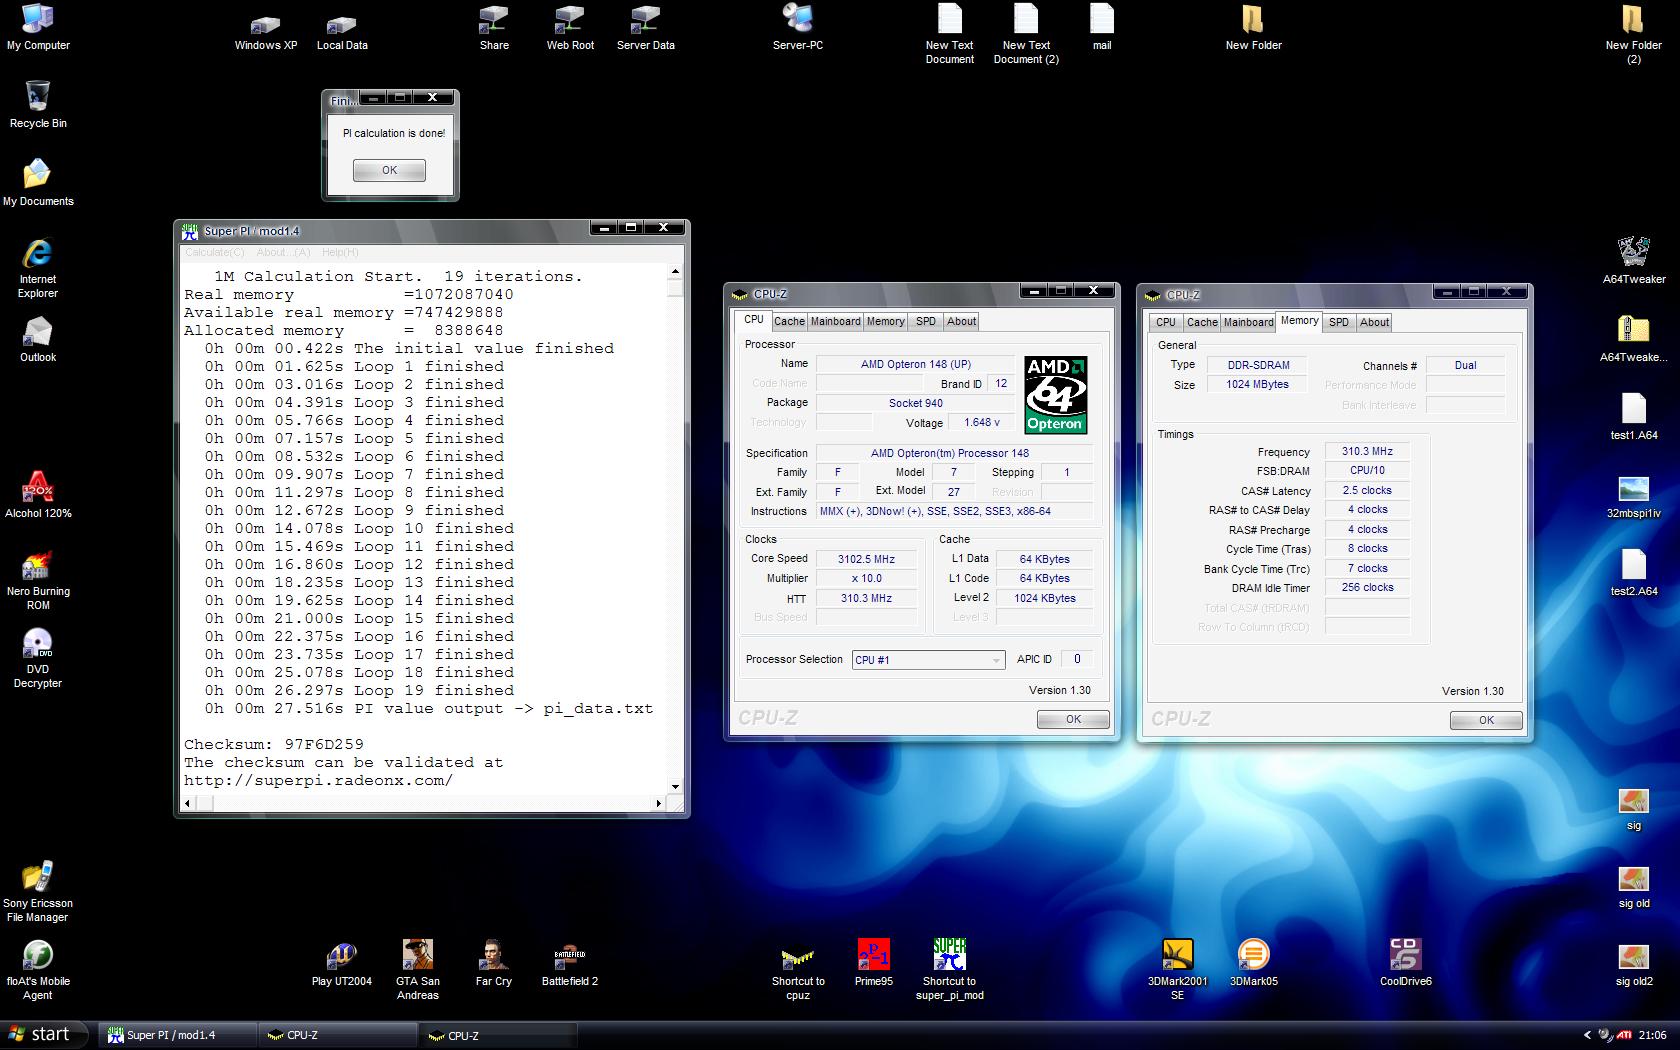Viewport: 1680px width, 1050px height.
Task: Open the Recycle Bin icon
Action: pyautogui.click(x=38, y=105)
